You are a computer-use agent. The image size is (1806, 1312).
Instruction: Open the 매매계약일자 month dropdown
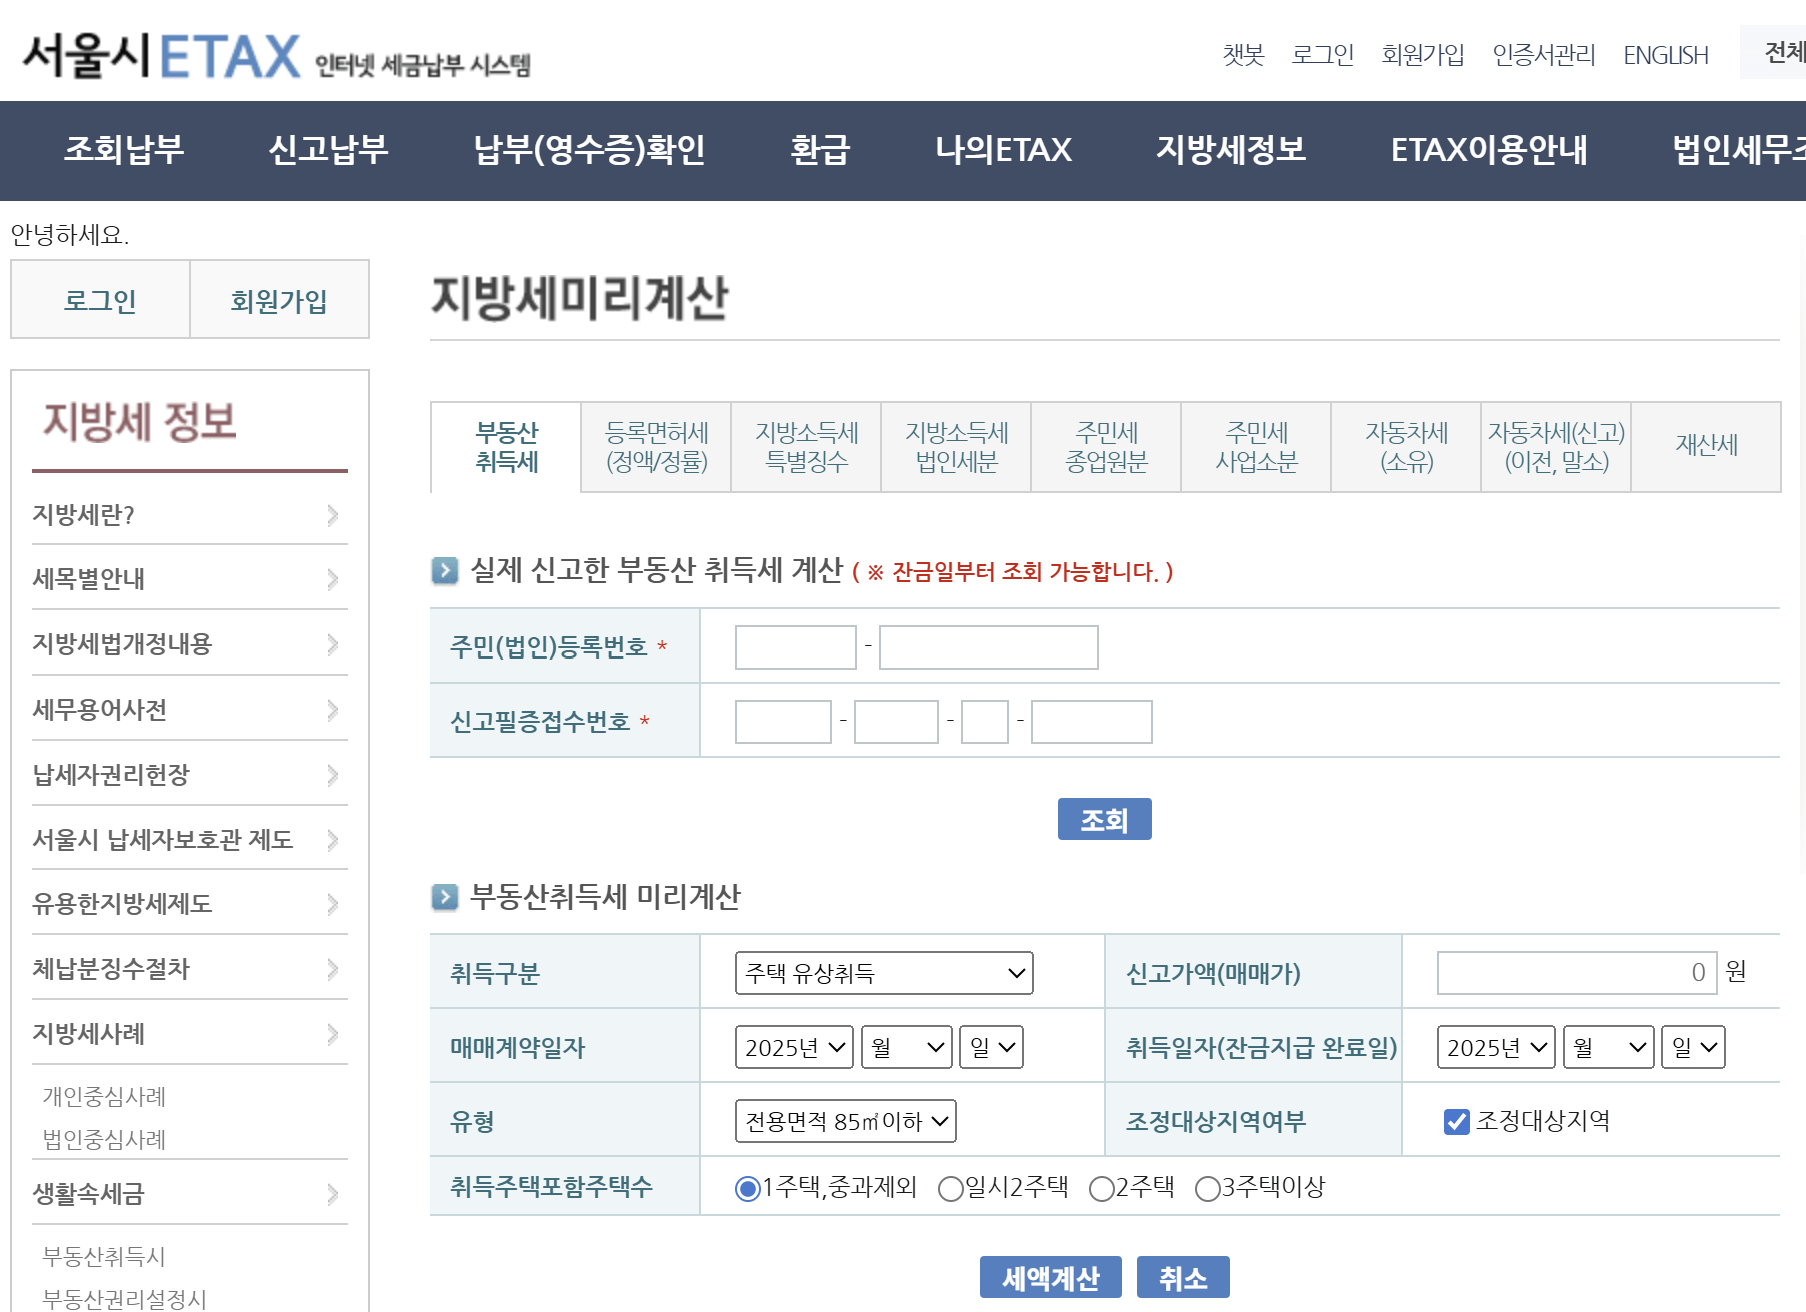[x=907, y=1047]
